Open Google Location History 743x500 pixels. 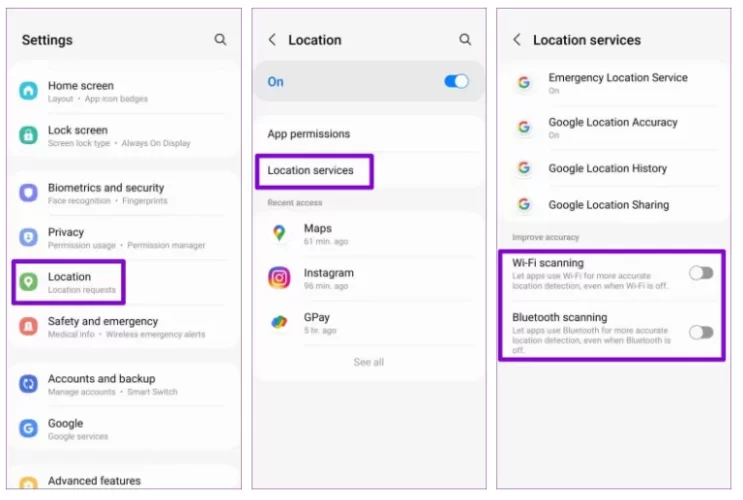click(x=607, y=169)
